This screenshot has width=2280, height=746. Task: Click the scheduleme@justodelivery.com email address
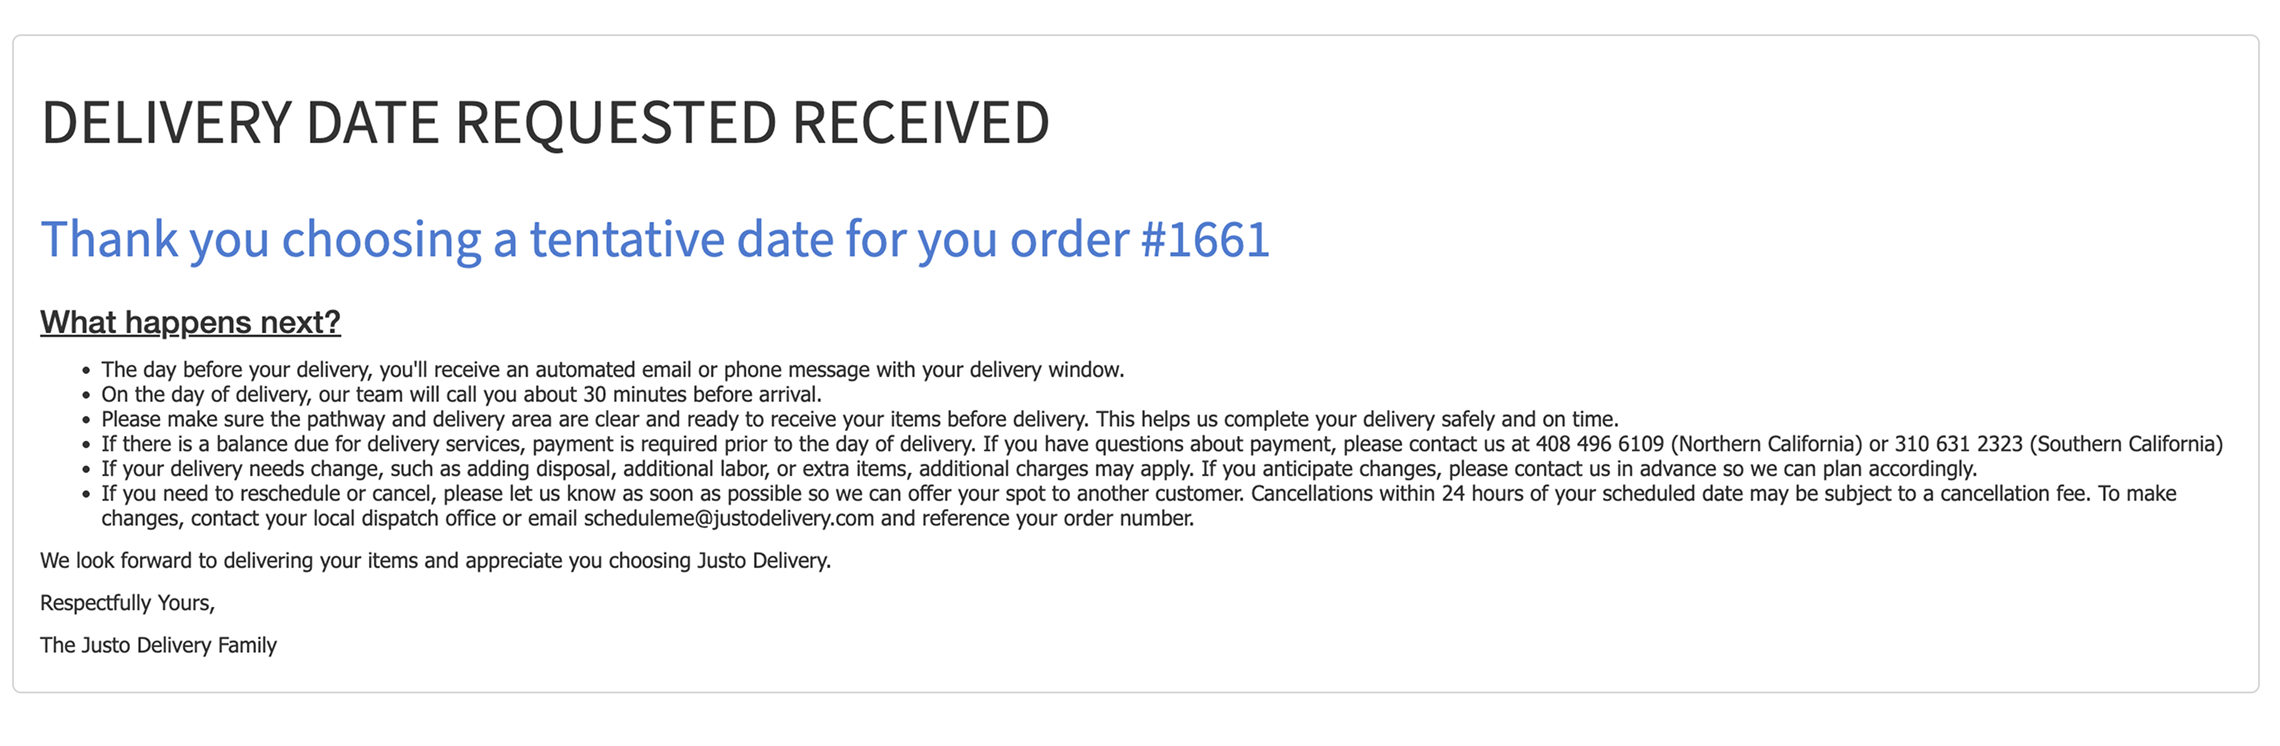point(728,519)
